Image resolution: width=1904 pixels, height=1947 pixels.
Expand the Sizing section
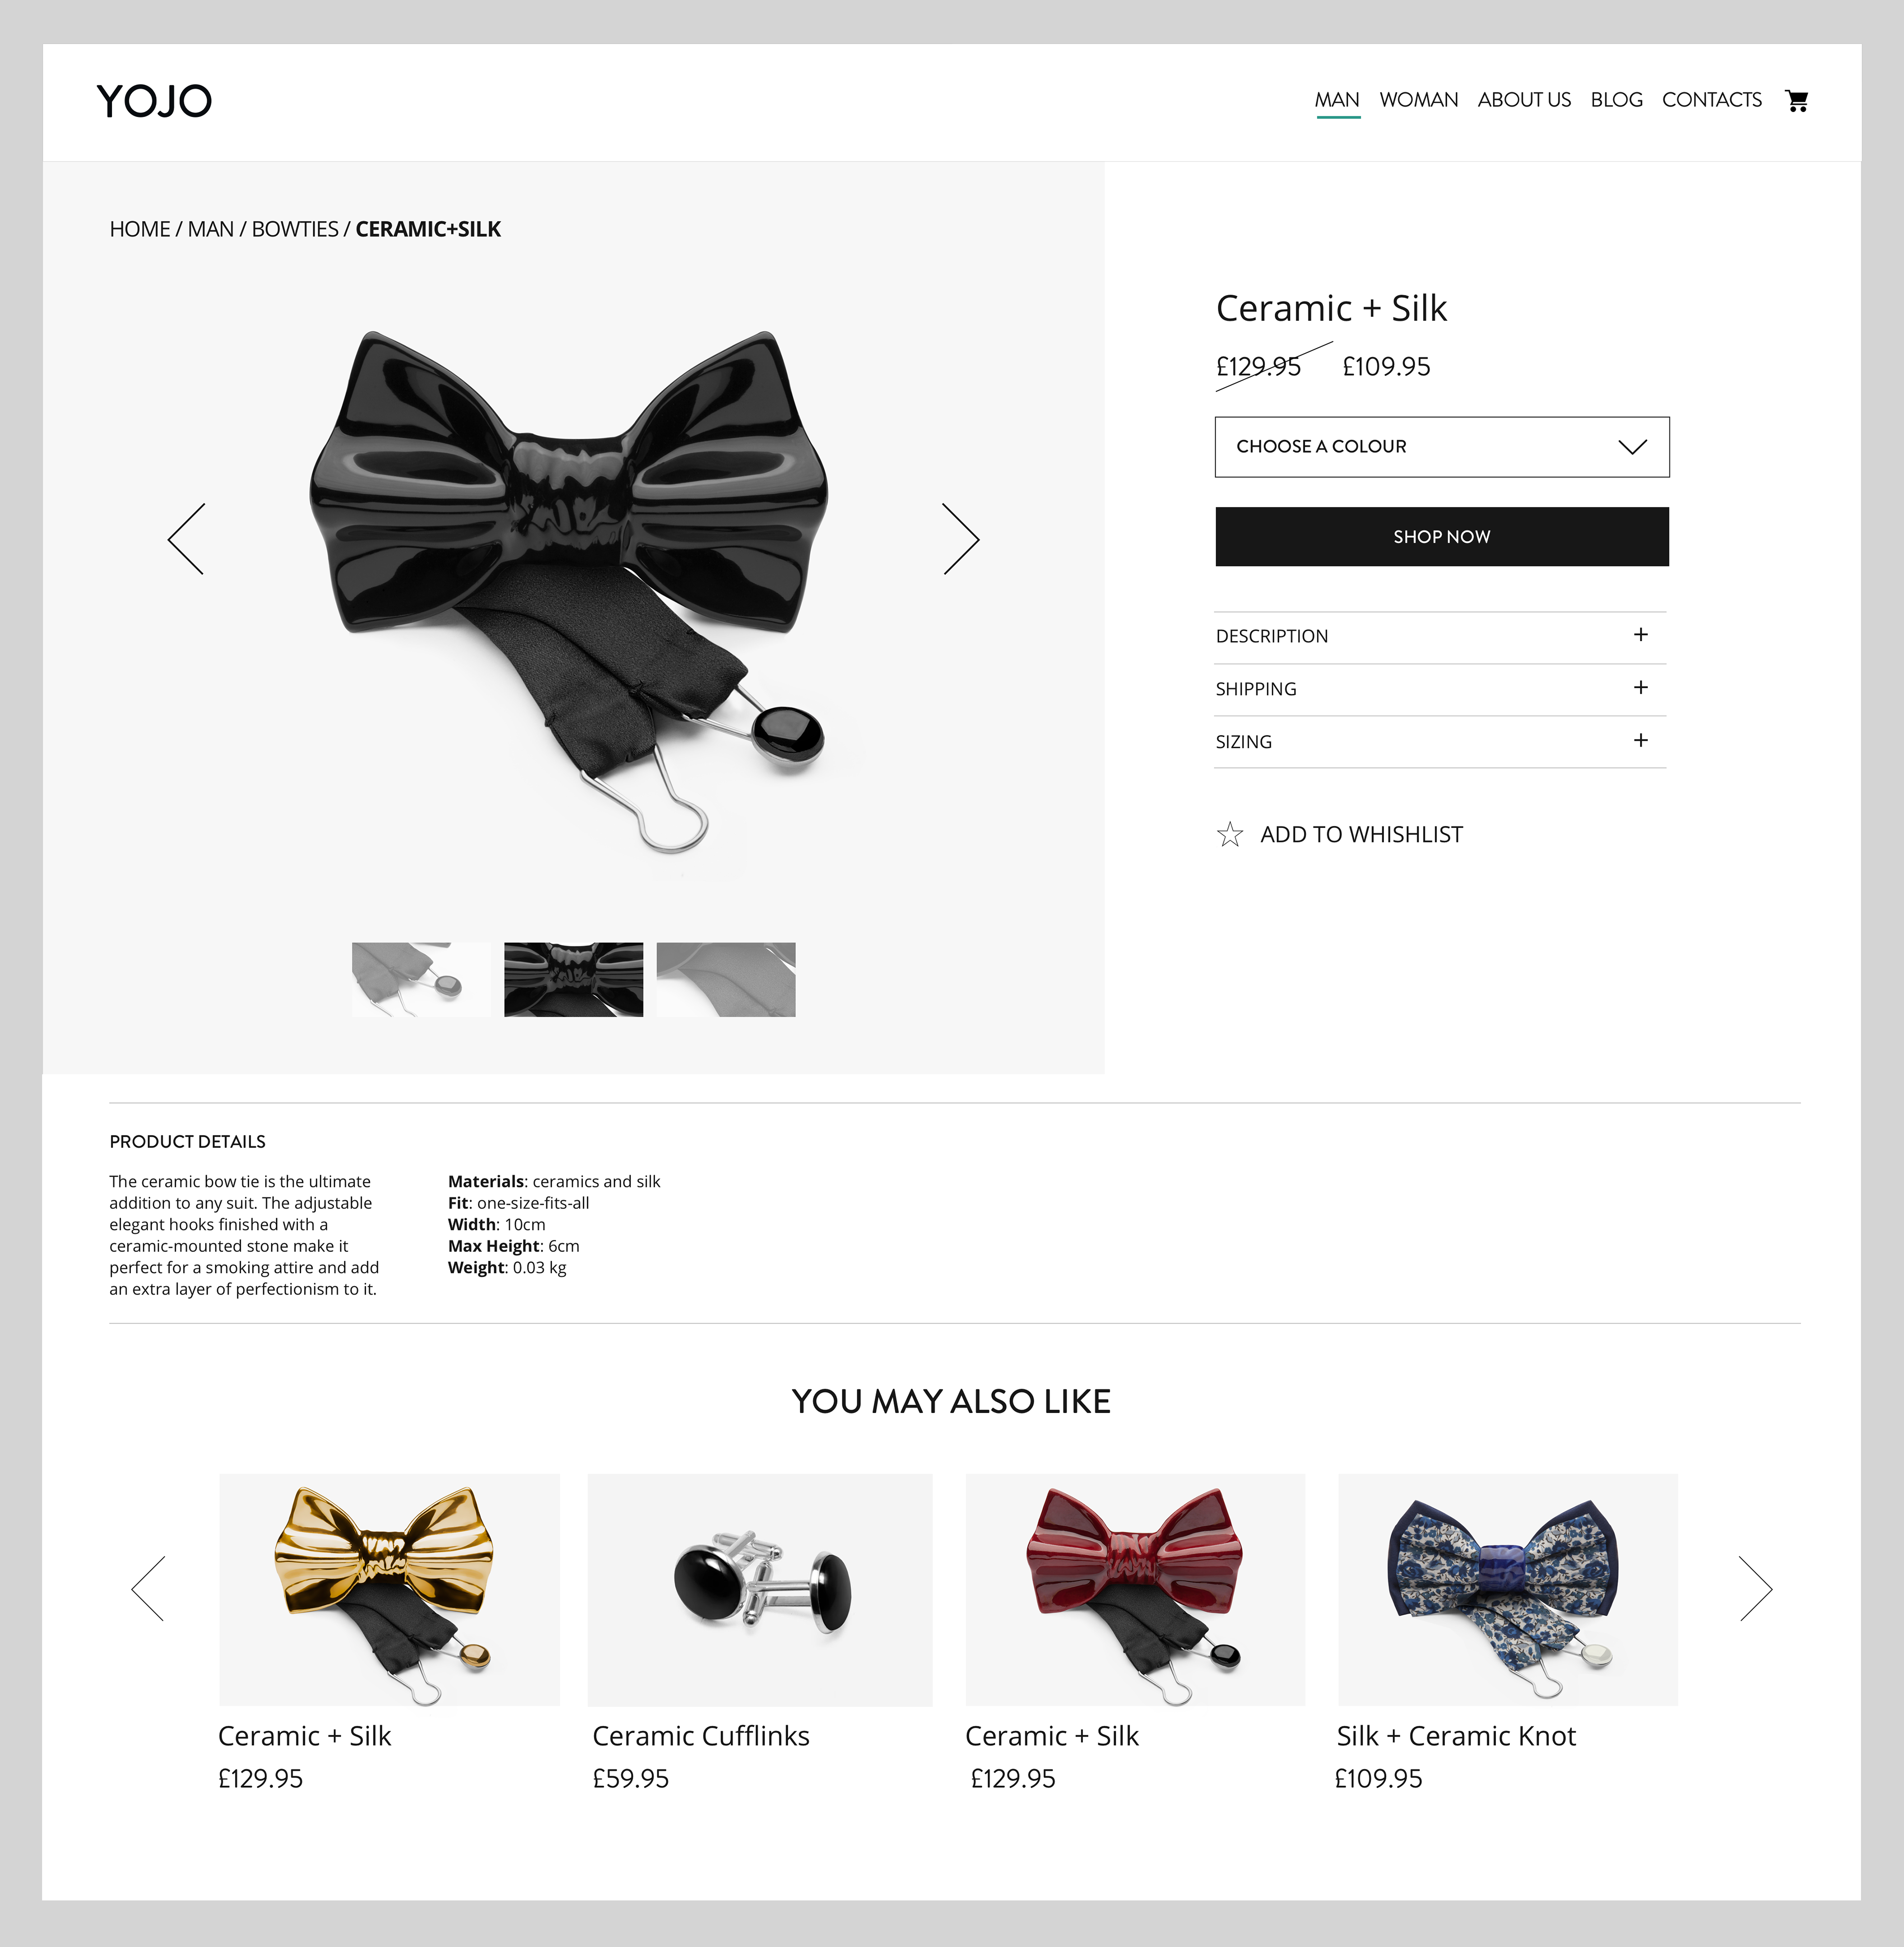[x=1440, y=742]
